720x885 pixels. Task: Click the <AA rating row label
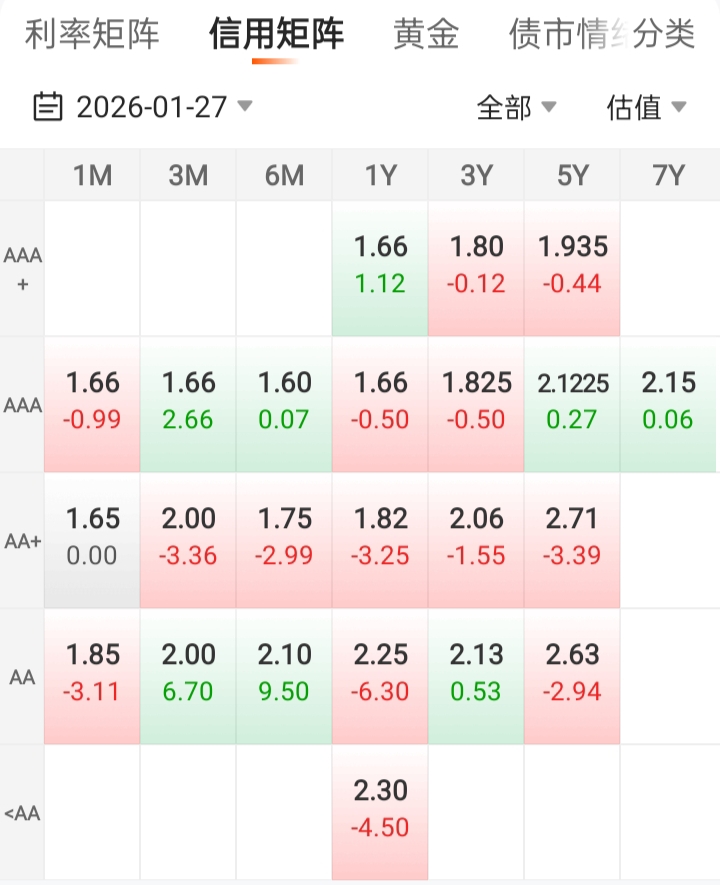click(22, 813)
